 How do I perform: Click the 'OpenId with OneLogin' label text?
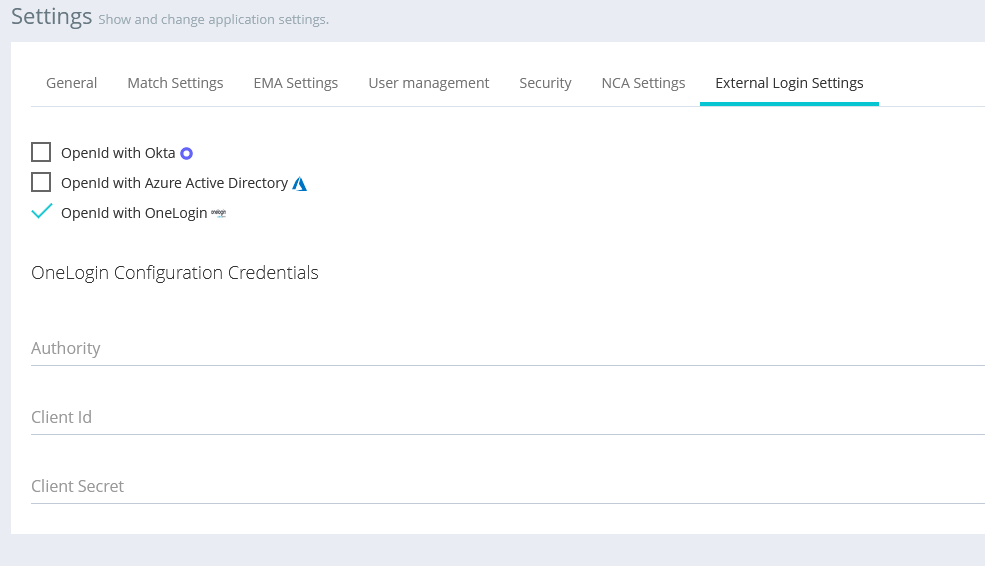134,213
